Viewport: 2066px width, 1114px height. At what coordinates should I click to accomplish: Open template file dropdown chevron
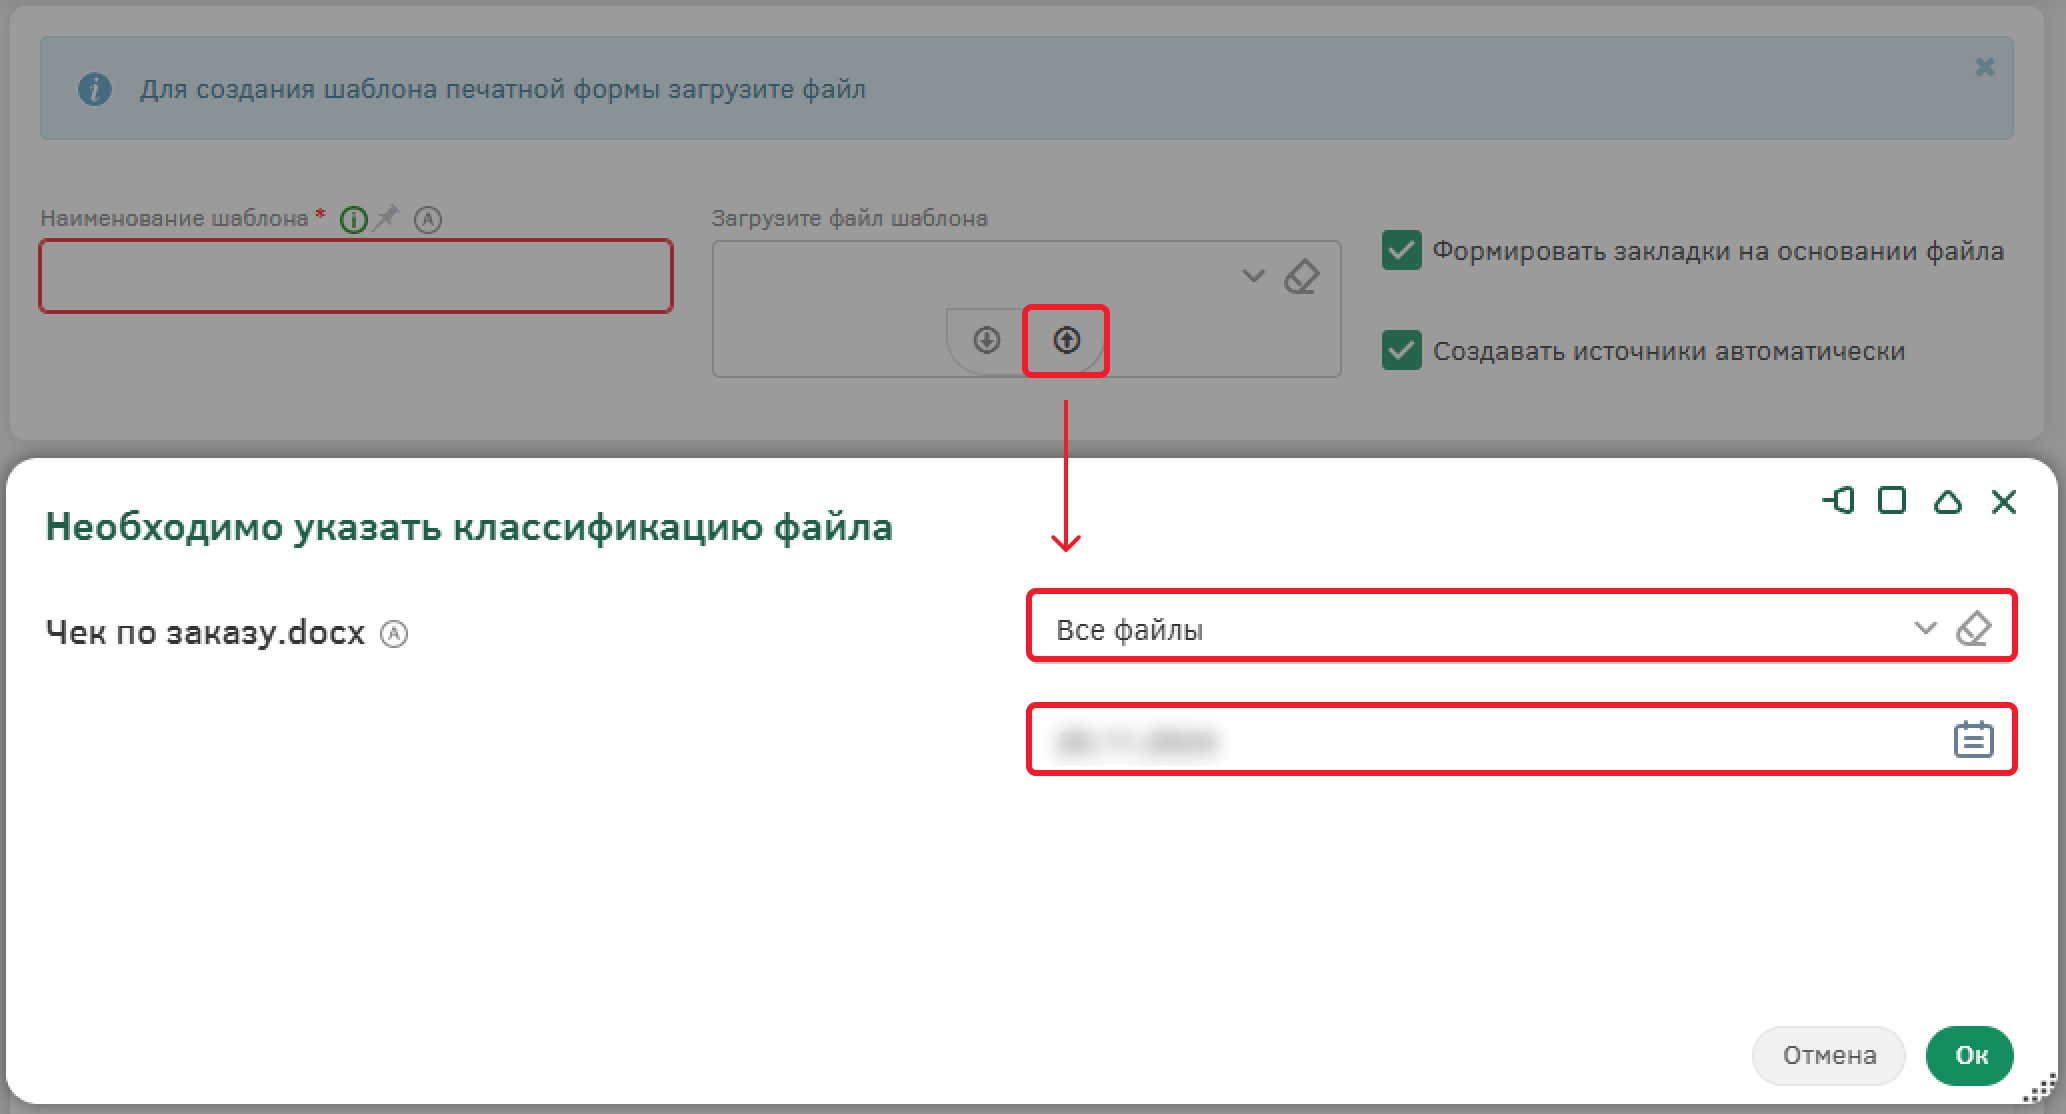tap(1253, 277)
